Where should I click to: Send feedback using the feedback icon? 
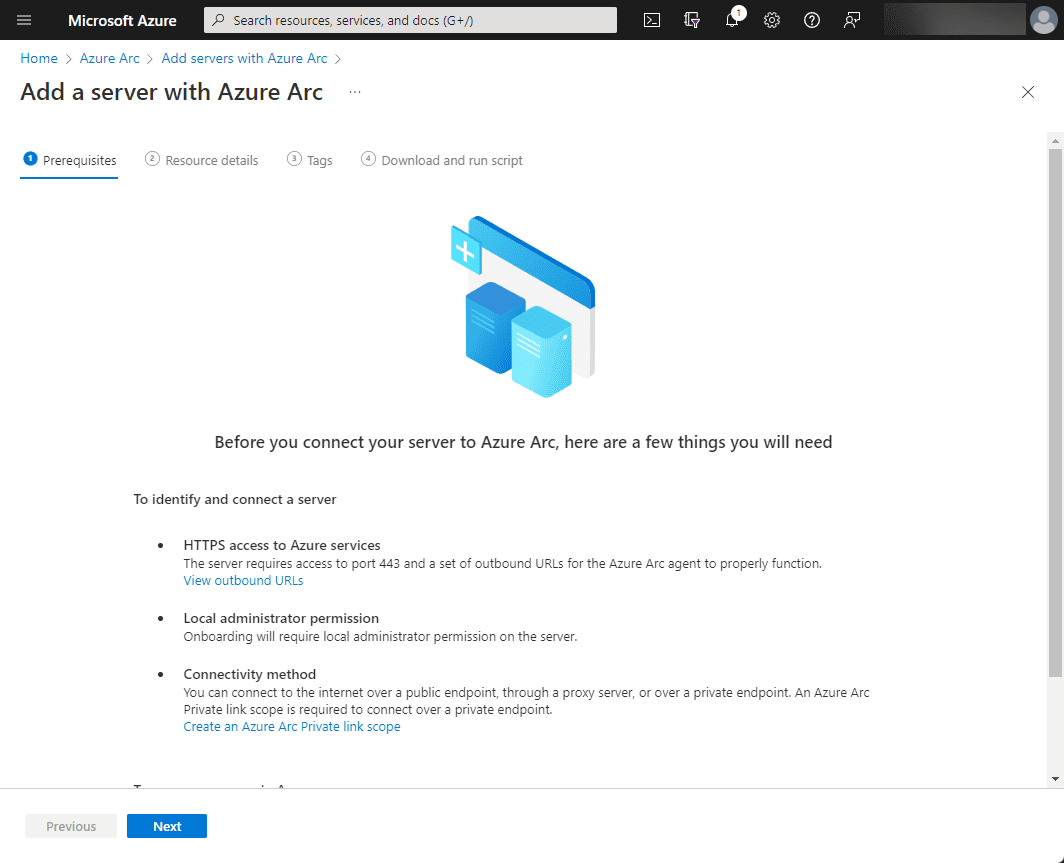852,20
